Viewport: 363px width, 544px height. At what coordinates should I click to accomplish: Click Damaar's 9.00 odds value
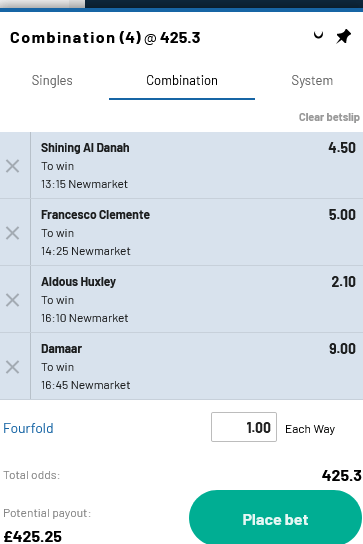(342, 348)
